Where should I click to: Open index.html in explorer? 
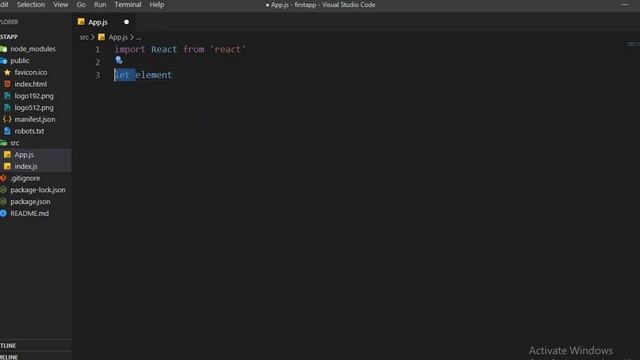(31, 84)
